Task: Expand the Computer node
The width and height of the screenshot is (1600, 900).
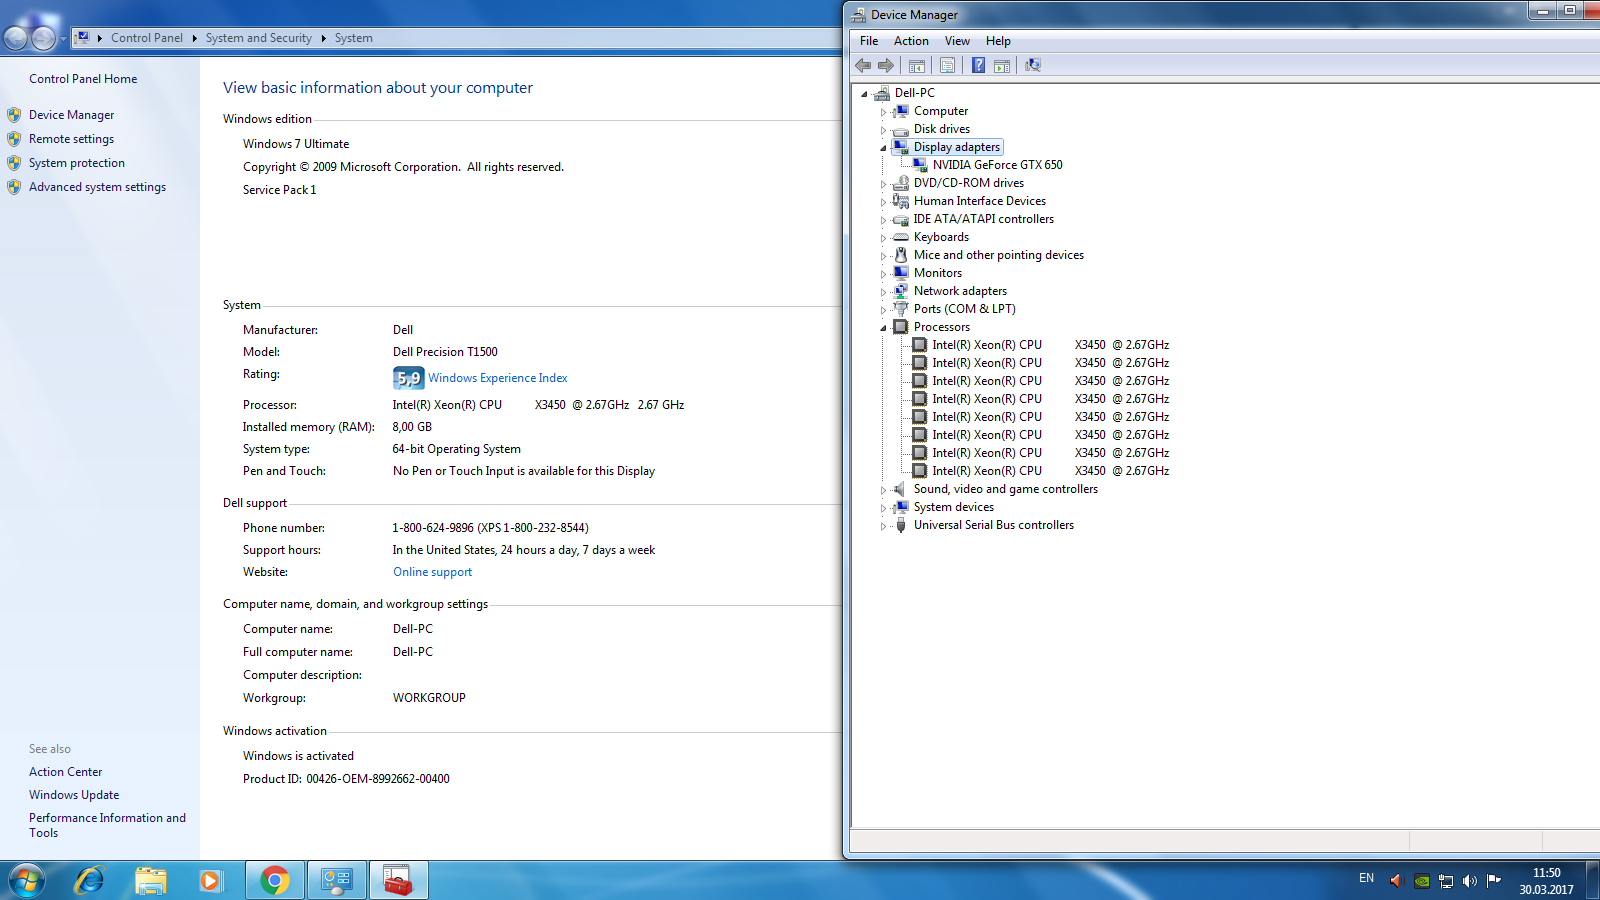Action: pos(883,112)
